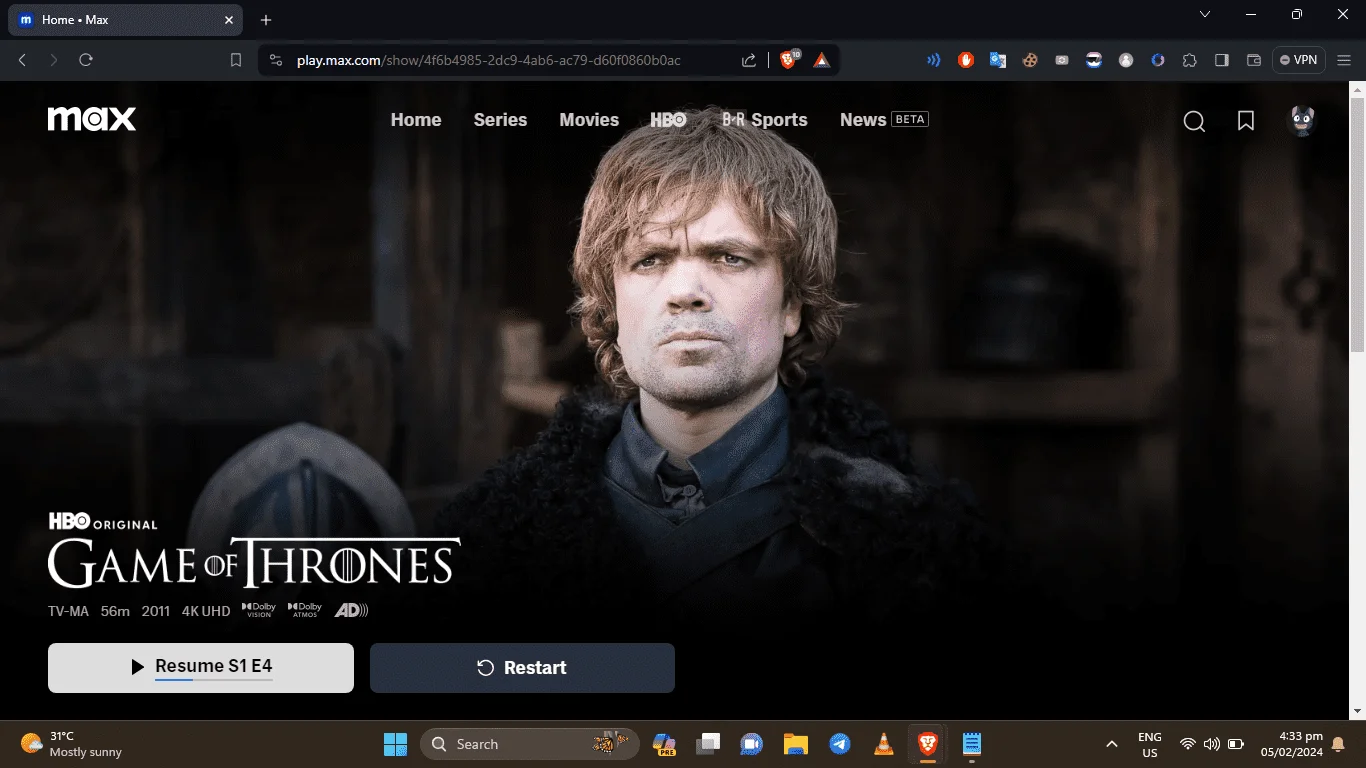Open a new browser tab
This screenshot has width=1366, height=768.
point(266,20)
